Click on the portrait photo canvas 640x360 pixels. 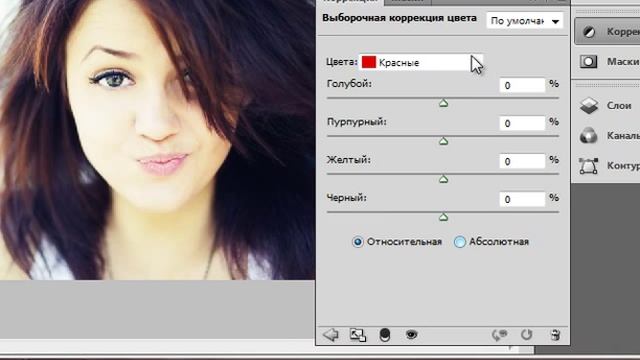tap(158, 140)
